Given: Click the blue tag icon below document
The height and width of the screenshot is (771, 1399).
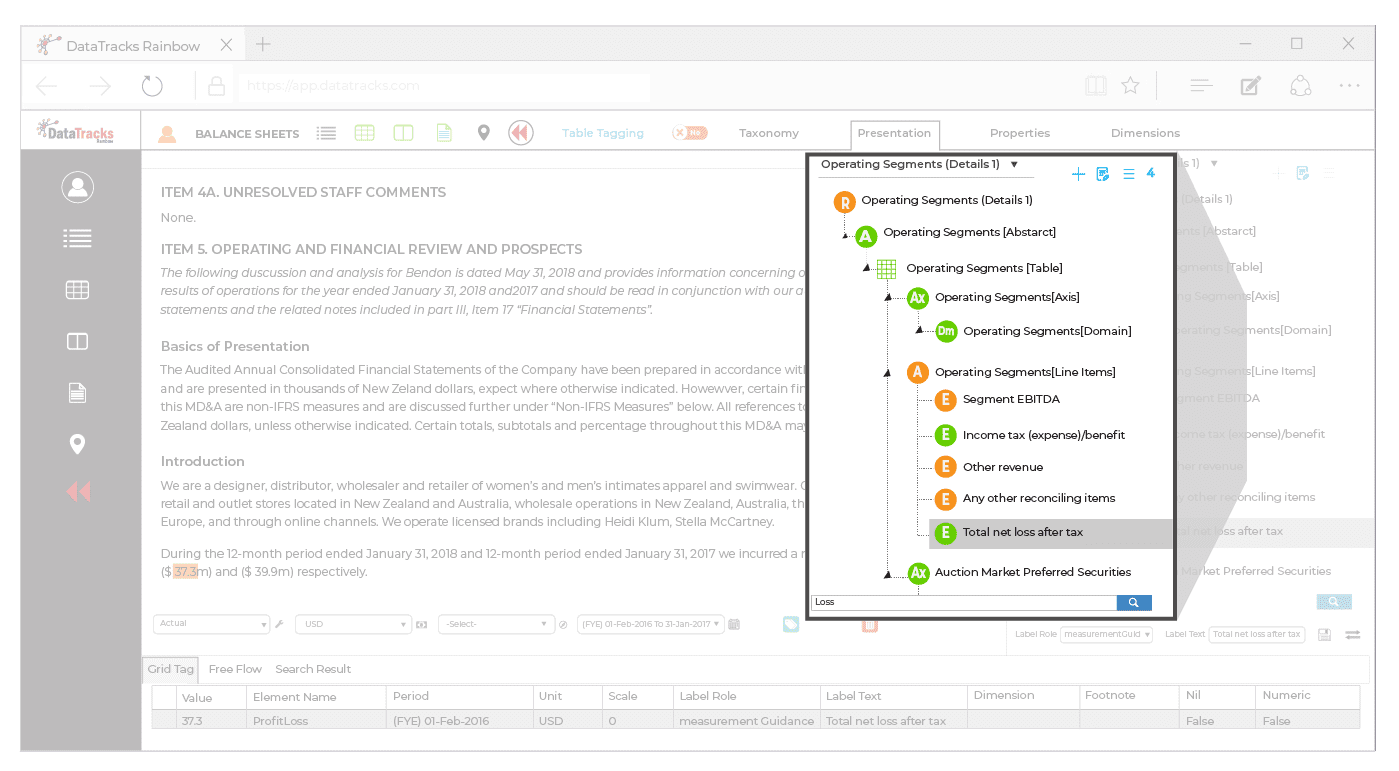Looking at the screenshot, I should [791, 624].
